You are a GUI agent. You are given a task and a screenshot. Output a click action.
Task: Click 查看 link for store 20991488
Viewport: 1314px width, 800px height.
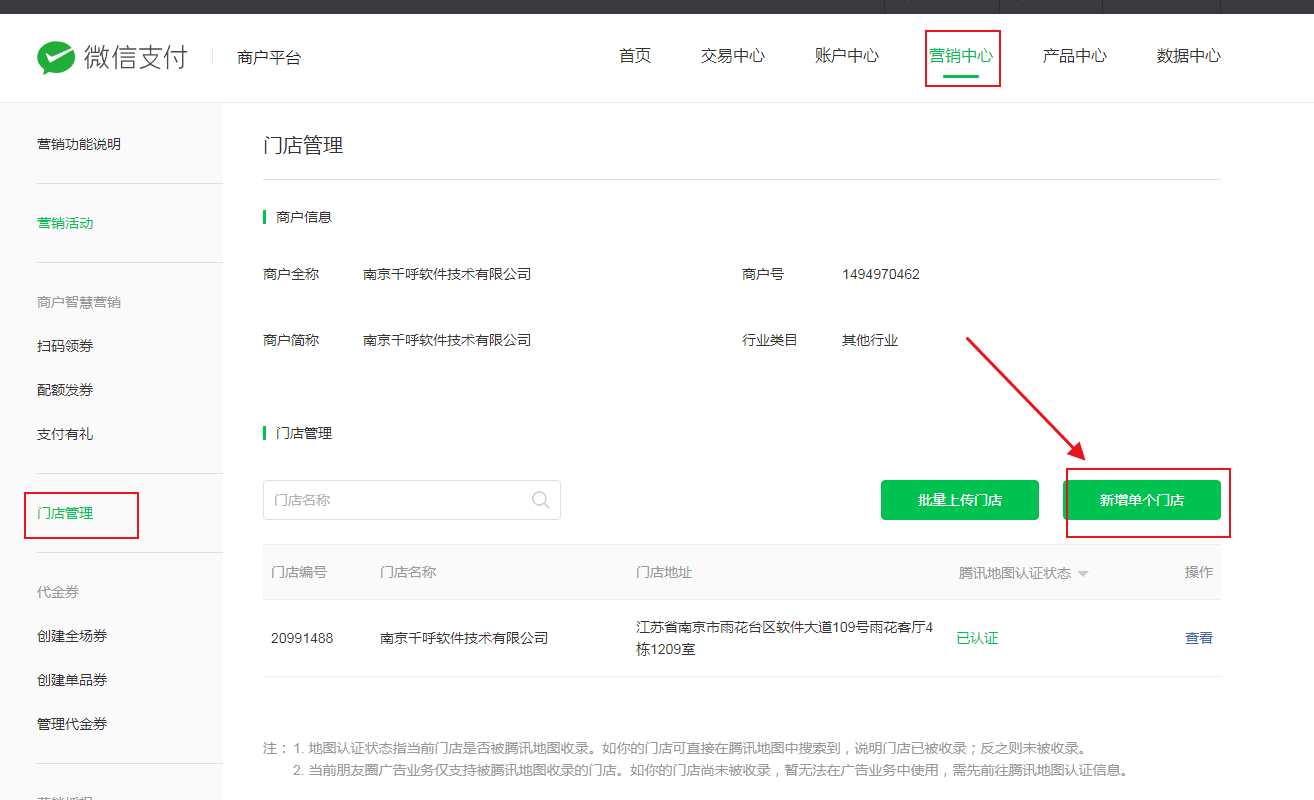[1199, 638]
